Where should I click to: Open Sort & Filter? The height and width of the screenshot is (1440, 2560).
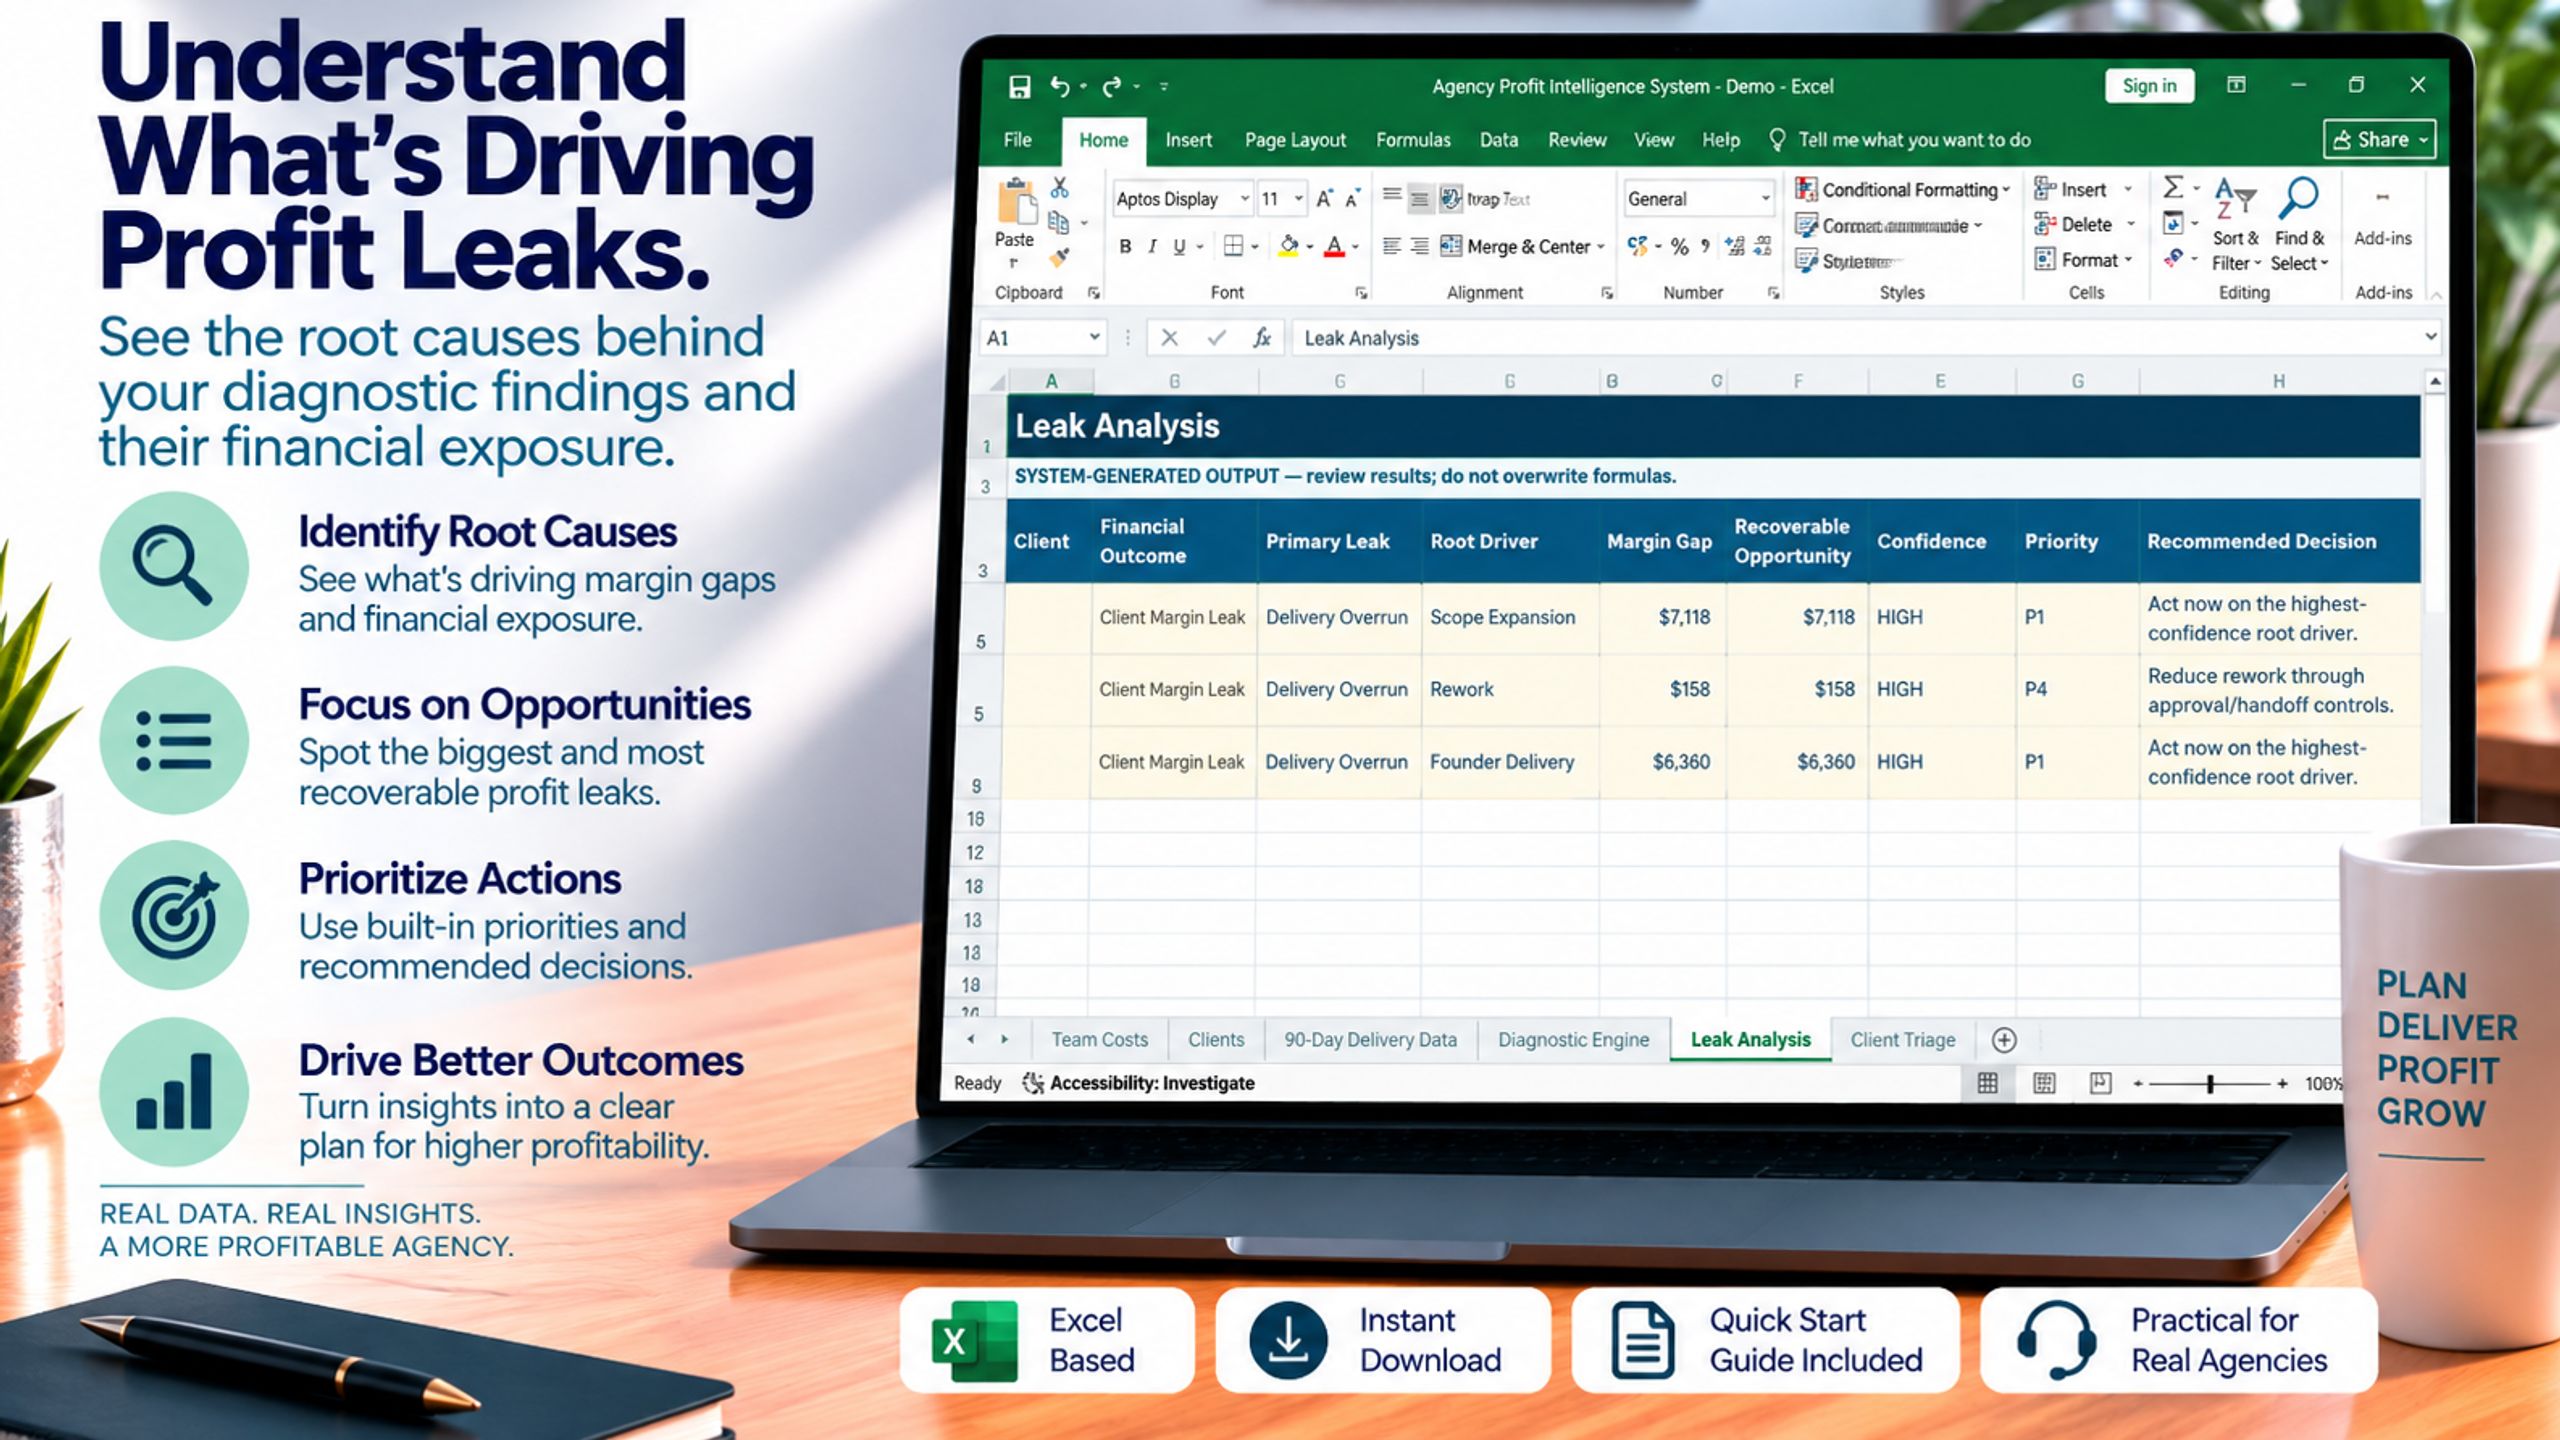point(2236,223)
